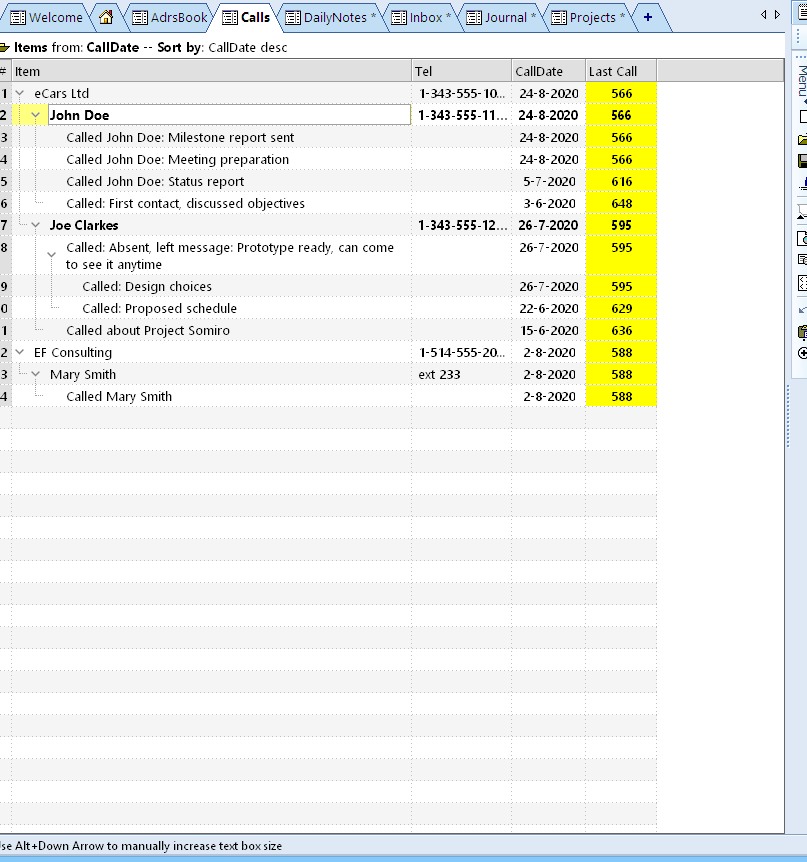
Task: Add a new tab with the plus button
Action: tap(650, 17)
